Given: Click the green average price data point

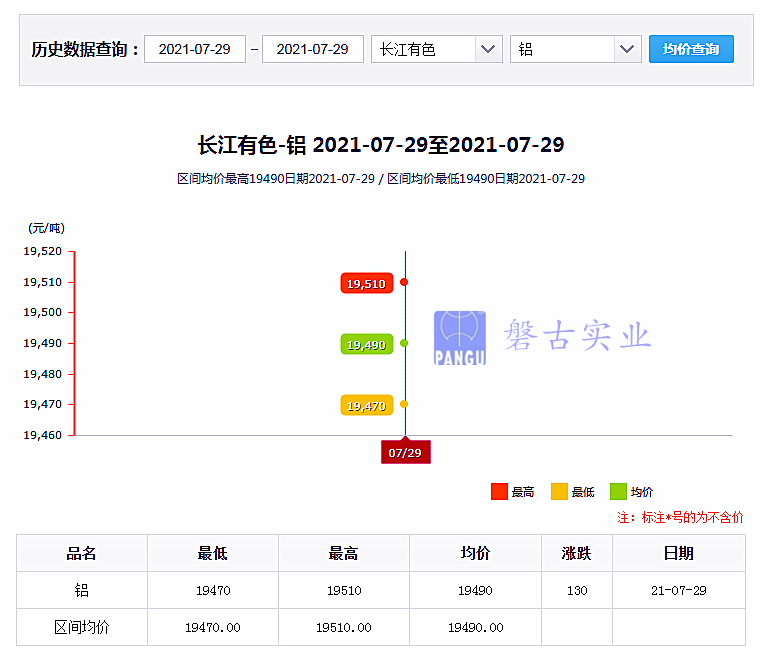Looking at the screenshot, I should (404, 343).
